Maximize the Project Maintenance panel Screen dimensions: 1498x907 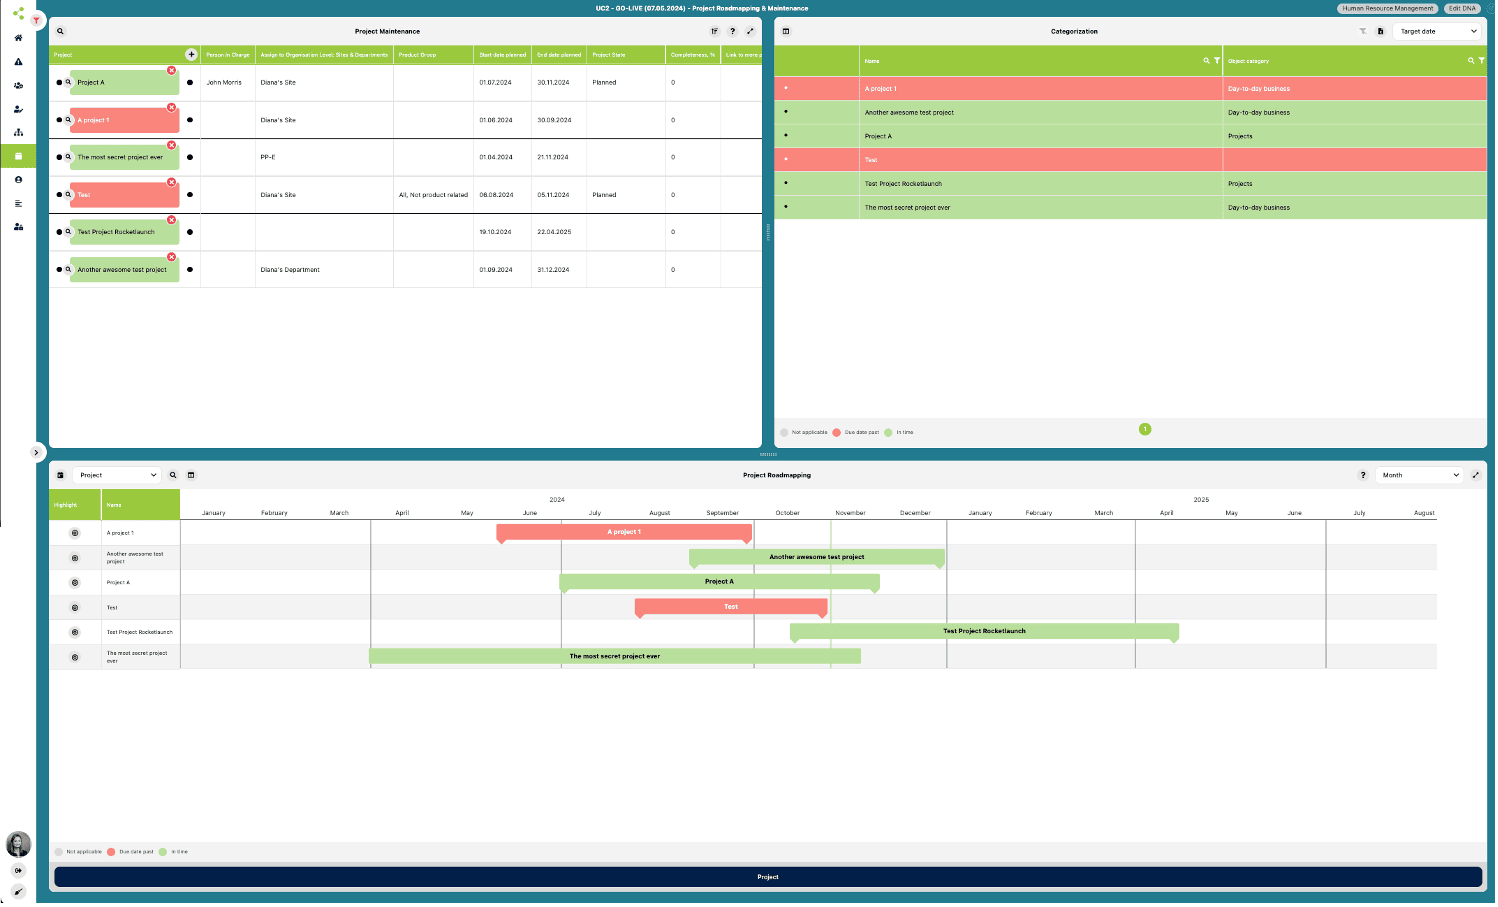(751, 31)
